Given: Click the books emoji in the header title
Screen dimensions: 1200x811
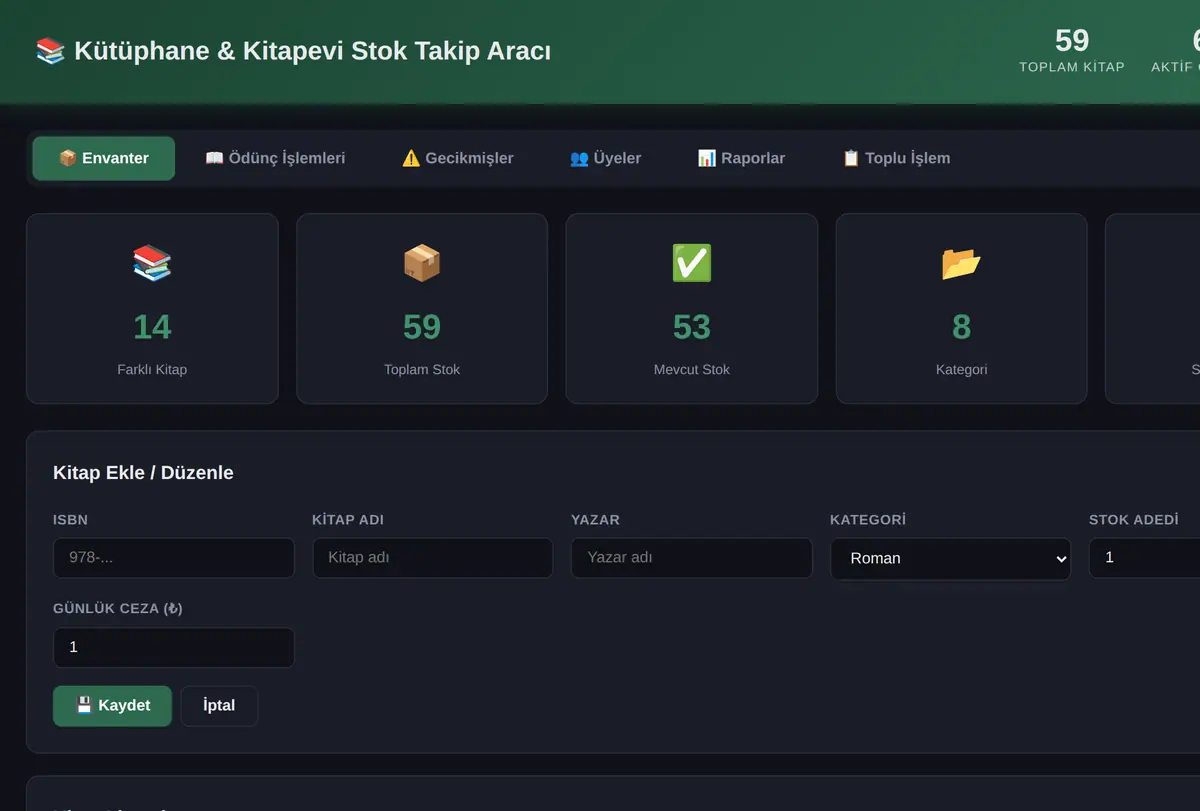Looking at the screenshot, I should [x=50, y=50].
